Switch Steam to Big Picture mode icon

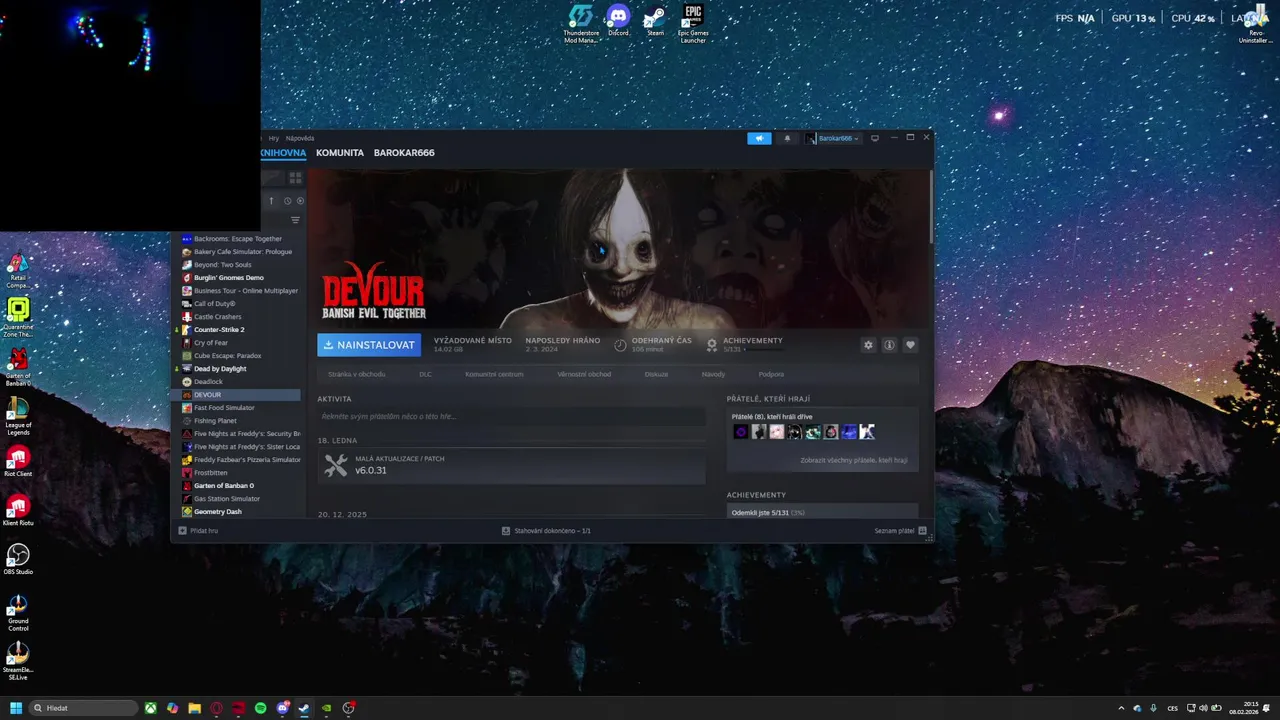[875, 138]
